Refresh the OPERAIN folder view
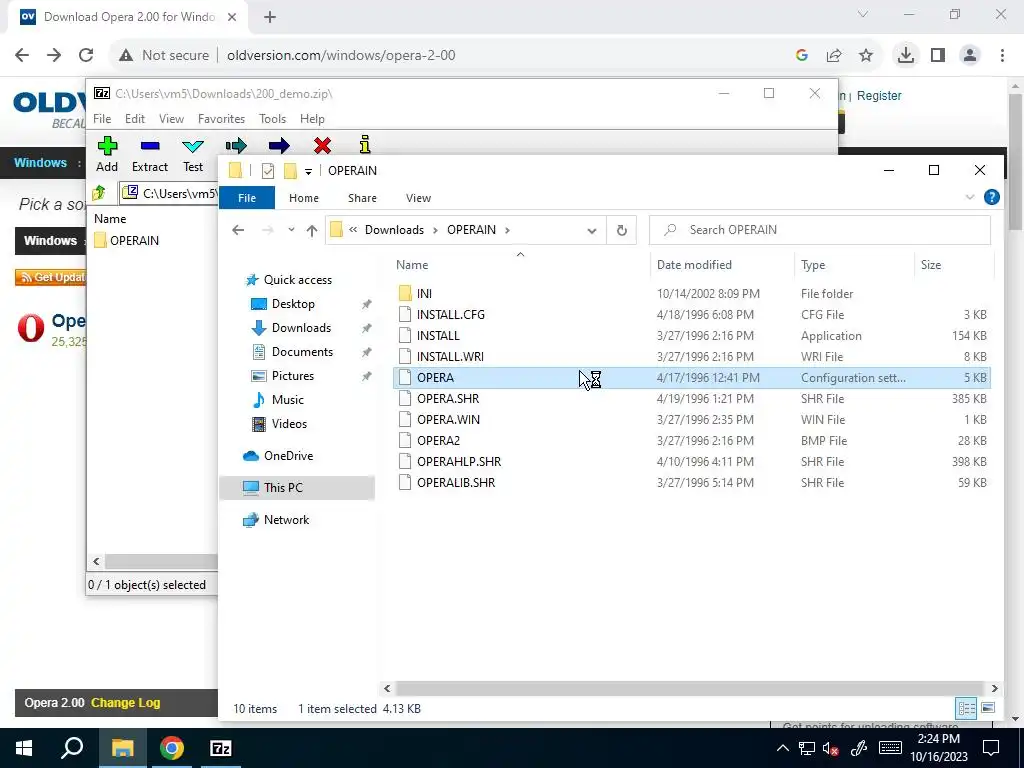1024x768 pixels. tap(622, 230)
